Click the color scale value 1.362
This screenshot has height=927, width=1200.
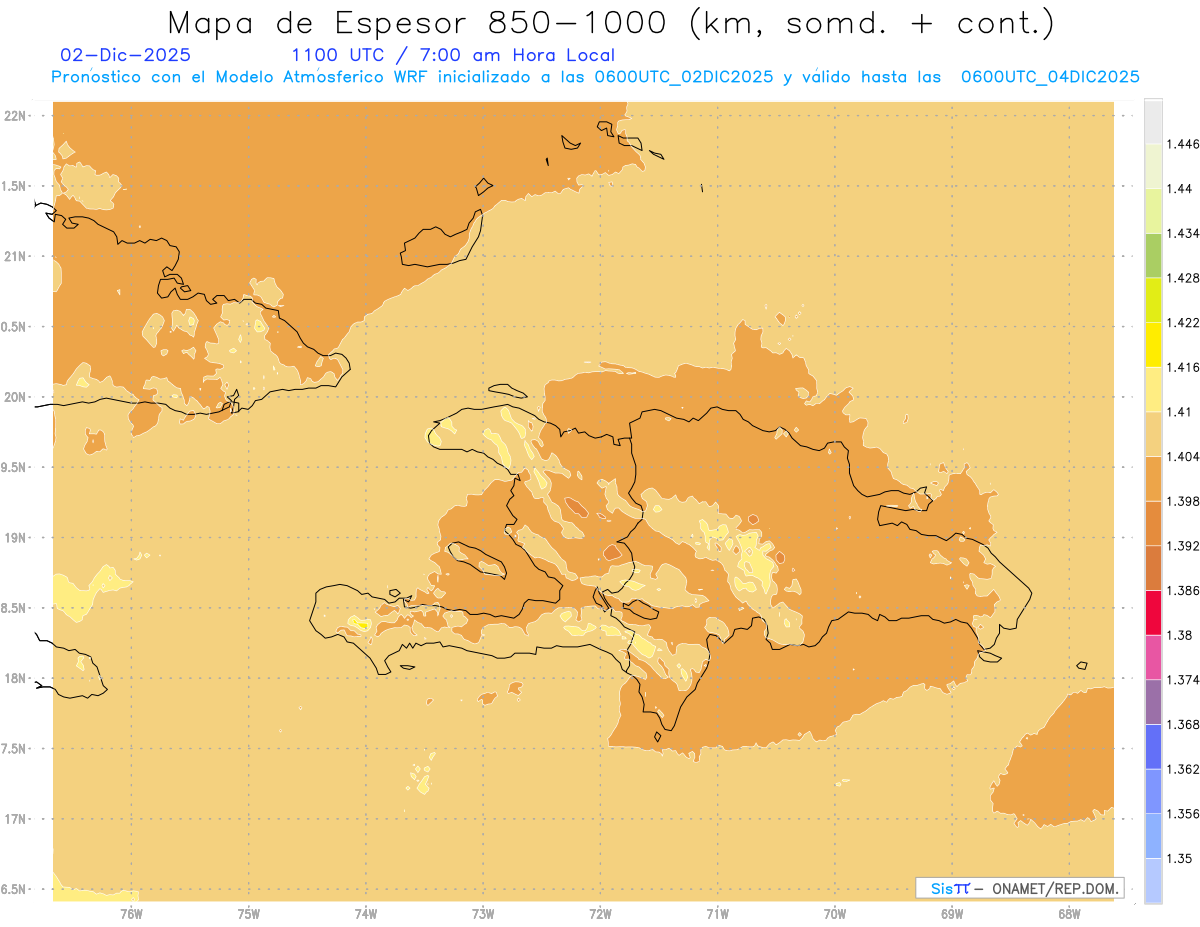[x=1185, y=769]
